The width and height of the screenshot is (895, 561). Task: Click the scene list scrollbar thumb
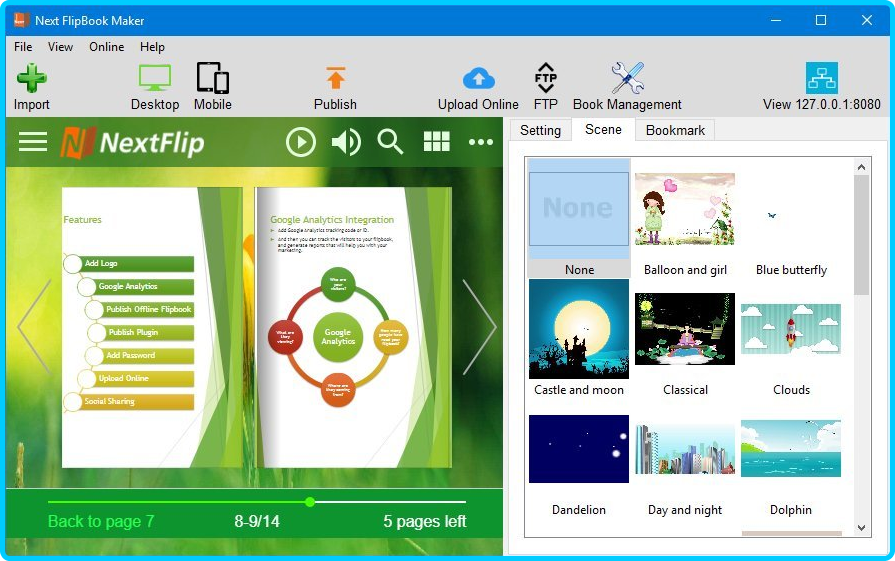pyautogui.click(x=861, y=235)
